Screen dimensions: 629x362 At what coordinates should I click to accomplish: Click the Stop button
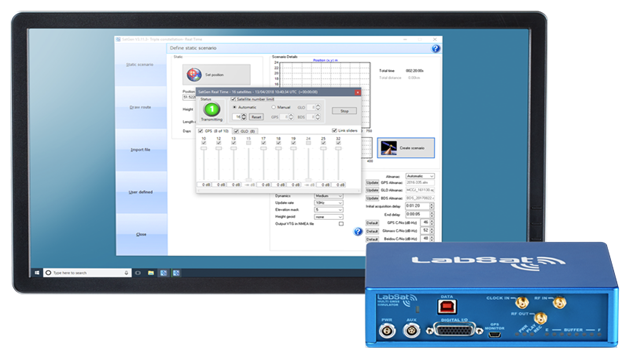[x=344, y=111]
